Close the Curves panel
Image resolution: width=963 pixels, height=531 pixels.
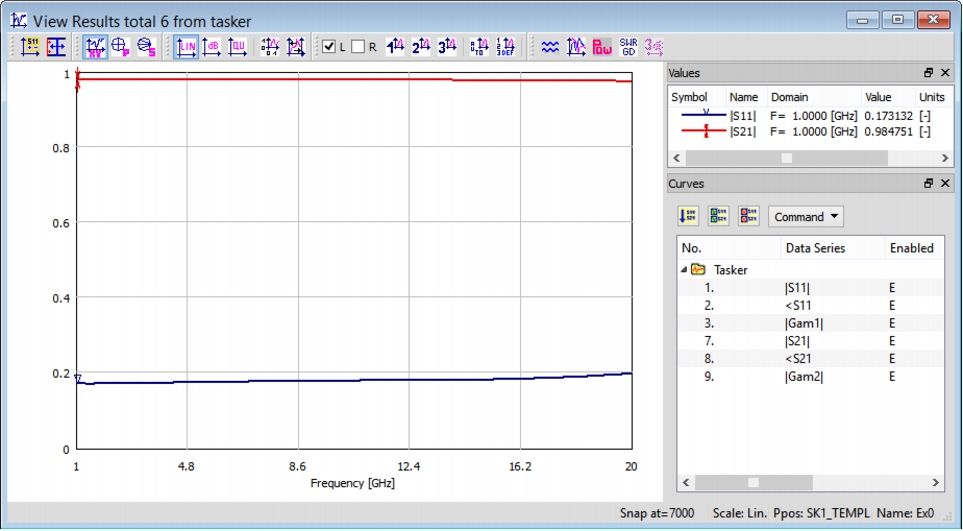(945, 184)
